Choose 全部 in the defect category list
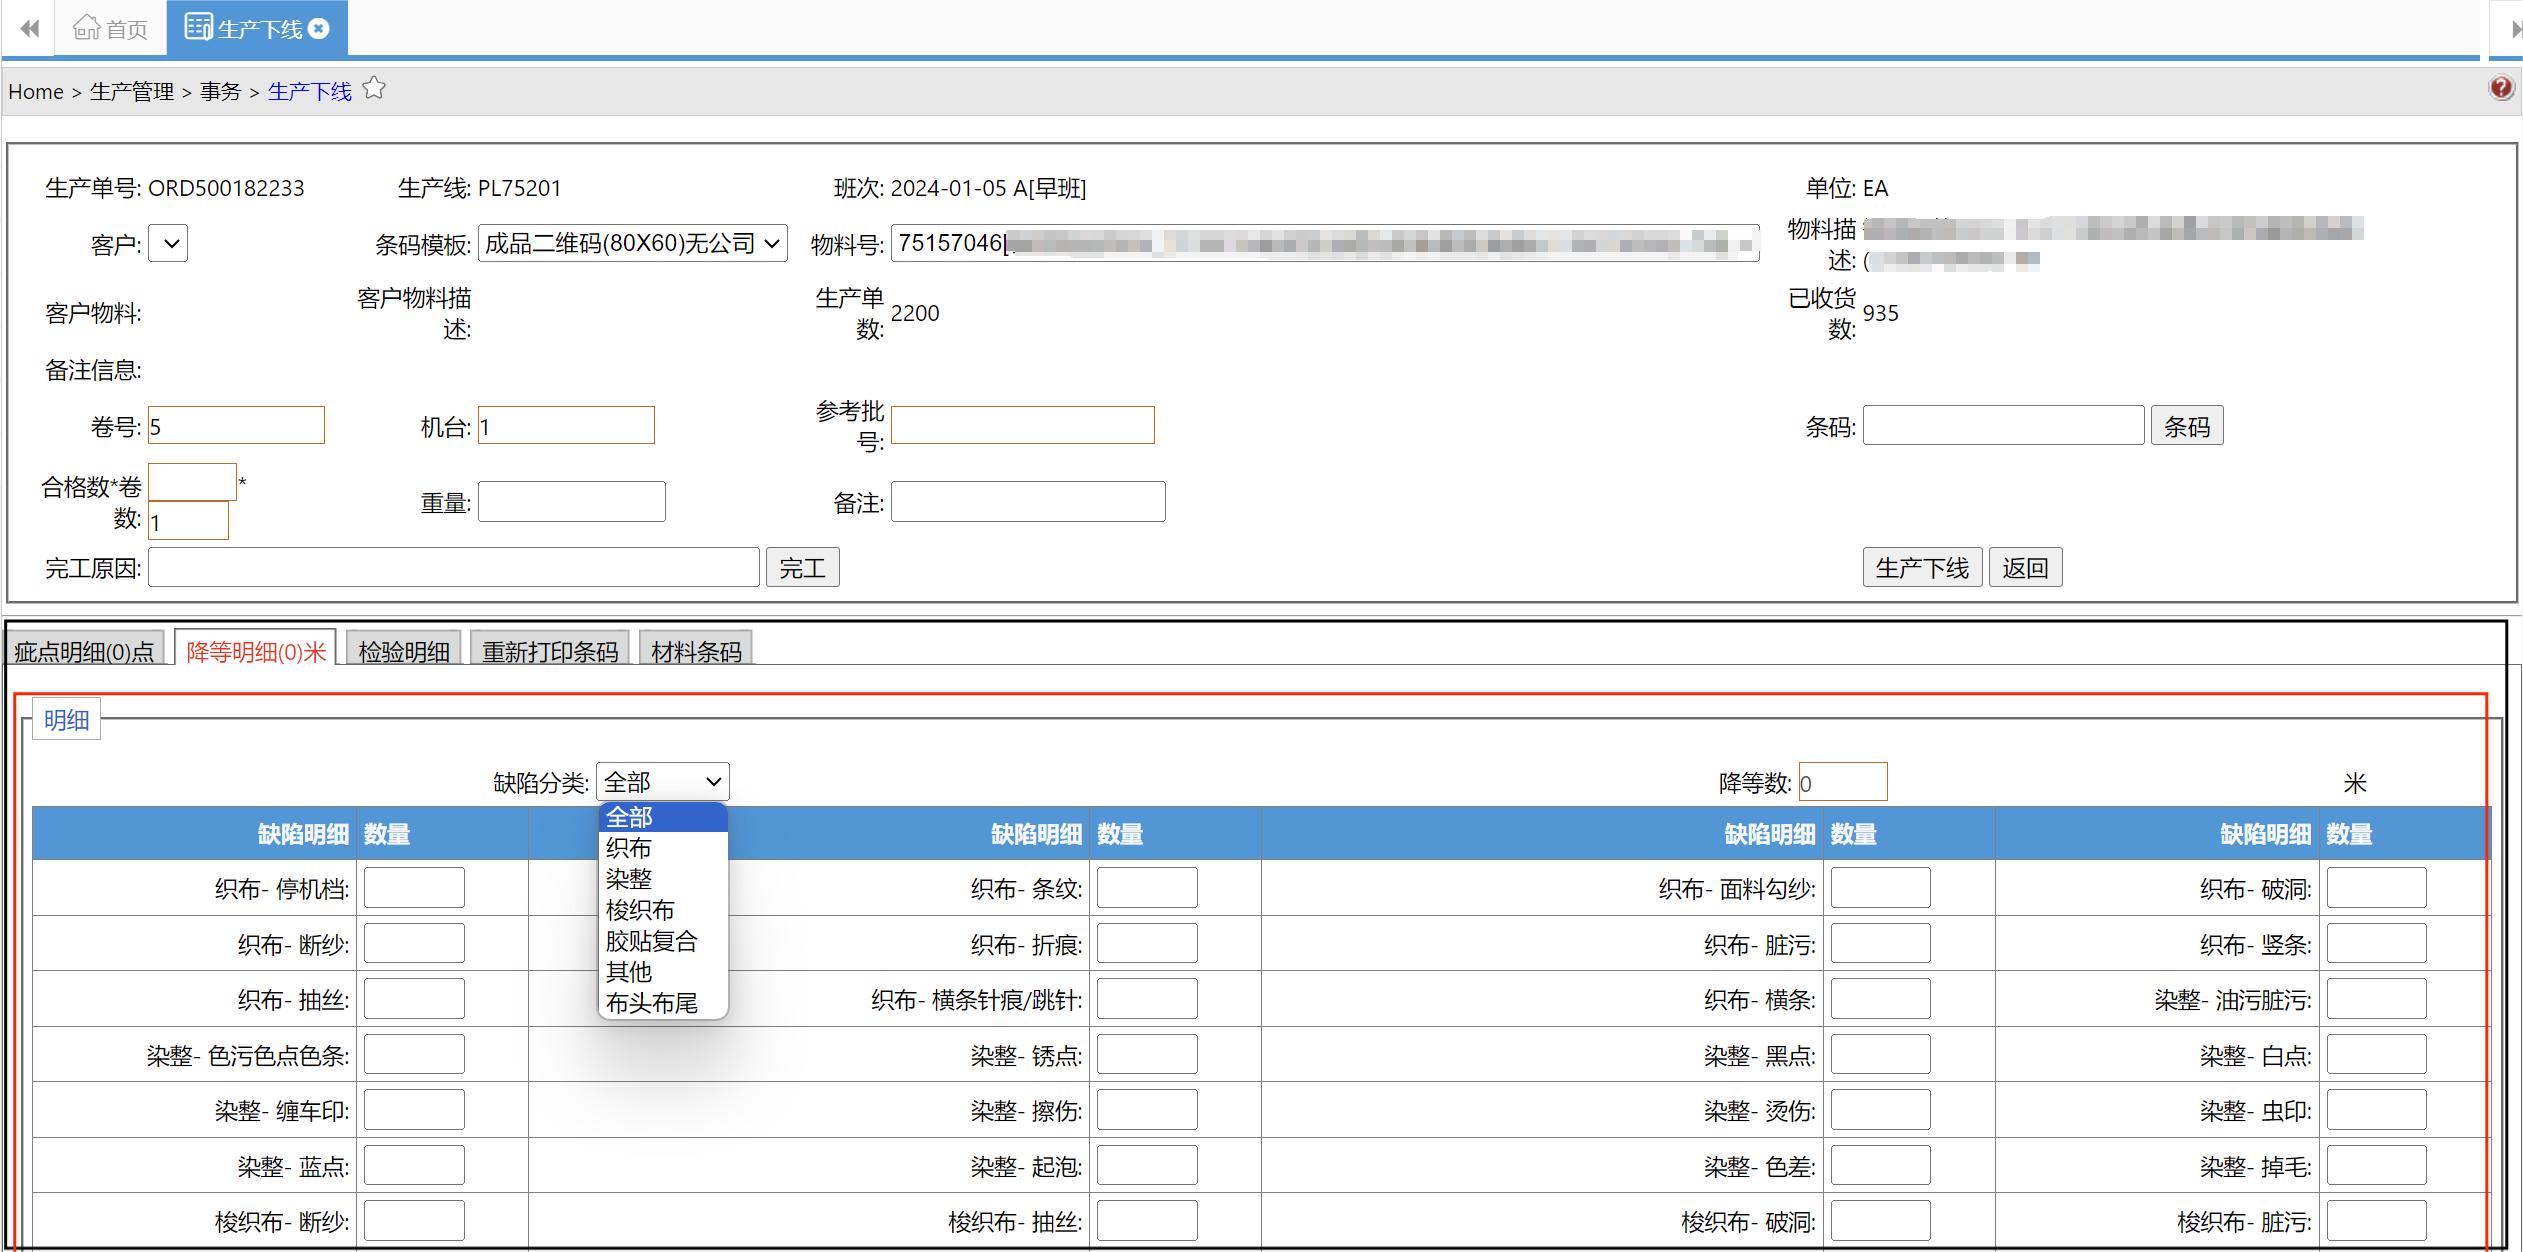Screen dimensions: 2523x1252 662,817
